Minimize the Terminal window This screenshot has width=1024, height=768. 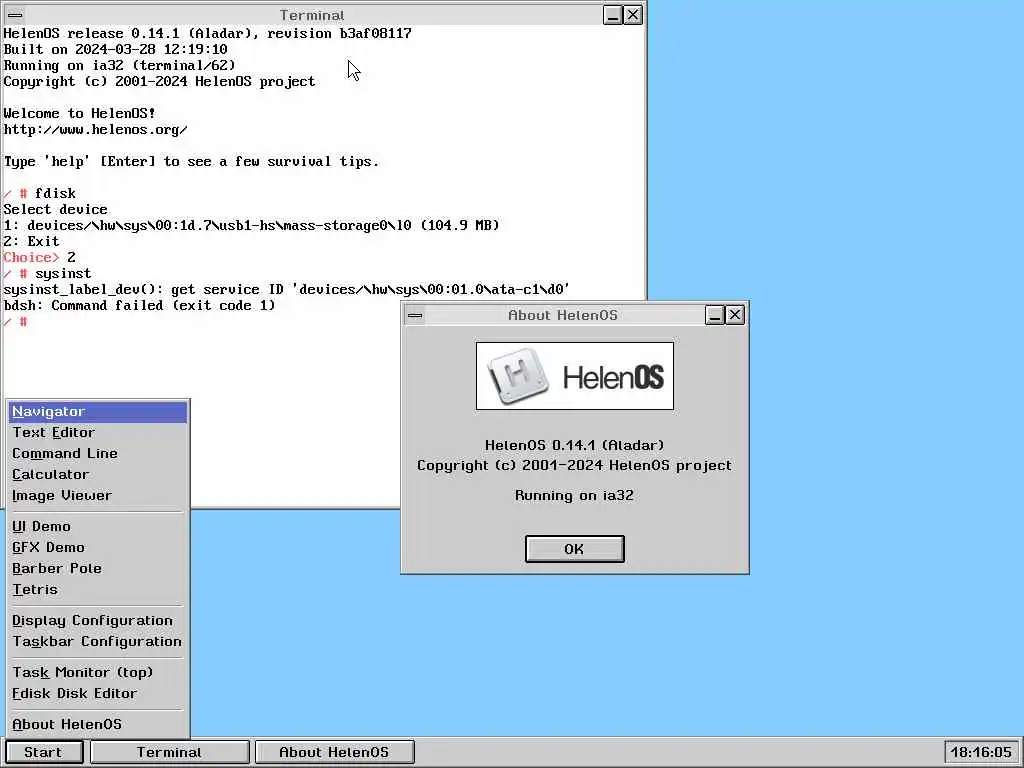click(613, 15)
